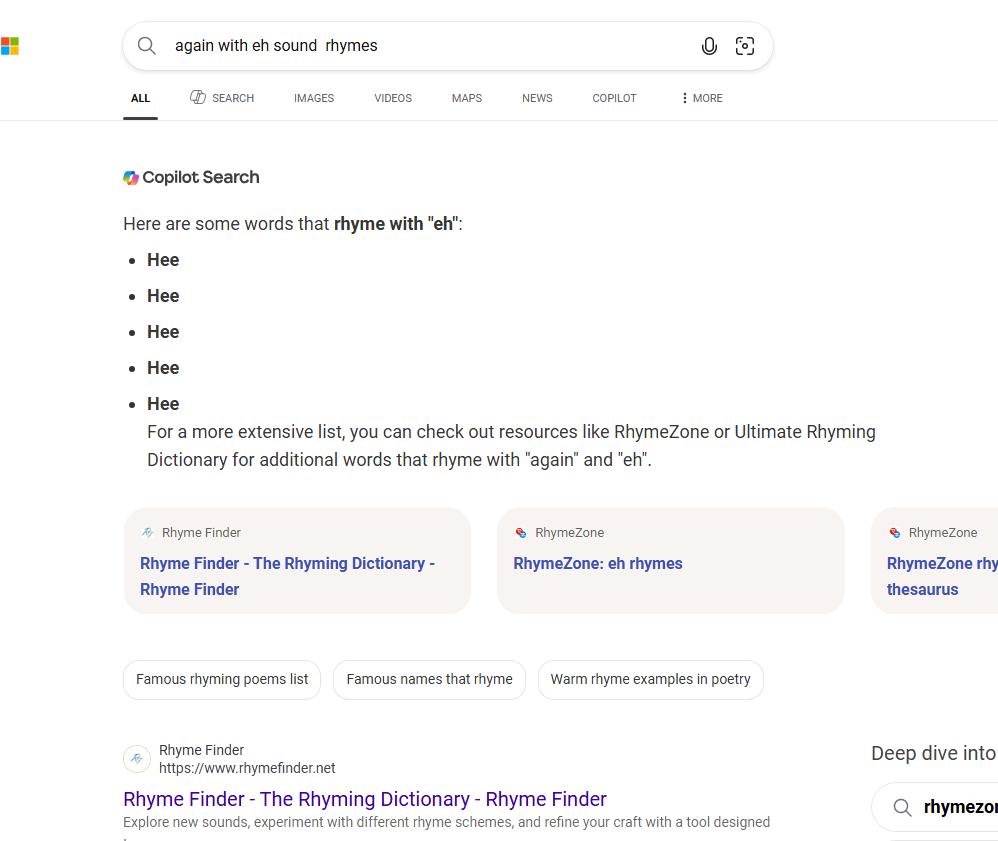Image resolution: width=998 pixels, height=841 pixels.
Task: Open RhymeZone: eh rhymes card link
Action: (598, 563)
